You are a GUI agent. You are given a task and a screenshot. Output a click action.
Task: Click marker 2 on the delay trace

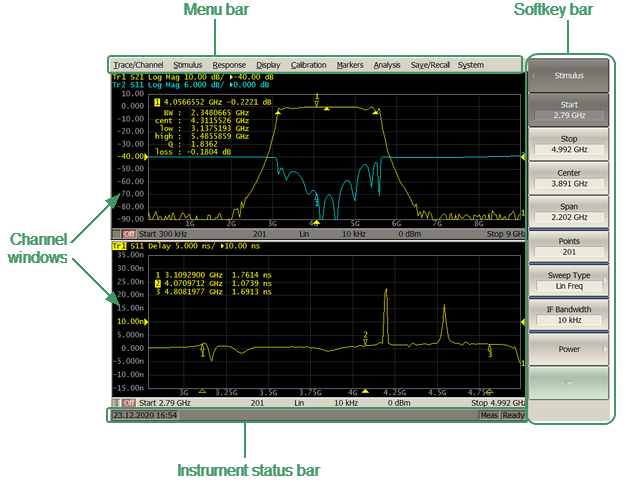pyautogui.click(x=365, y=338)
